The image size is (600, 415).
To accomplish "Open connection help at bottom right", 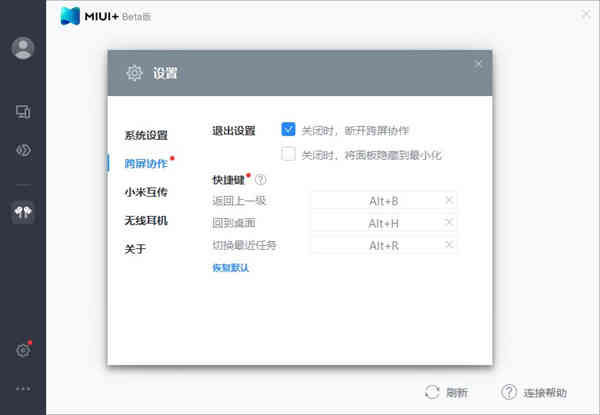I will pos(534,392).
